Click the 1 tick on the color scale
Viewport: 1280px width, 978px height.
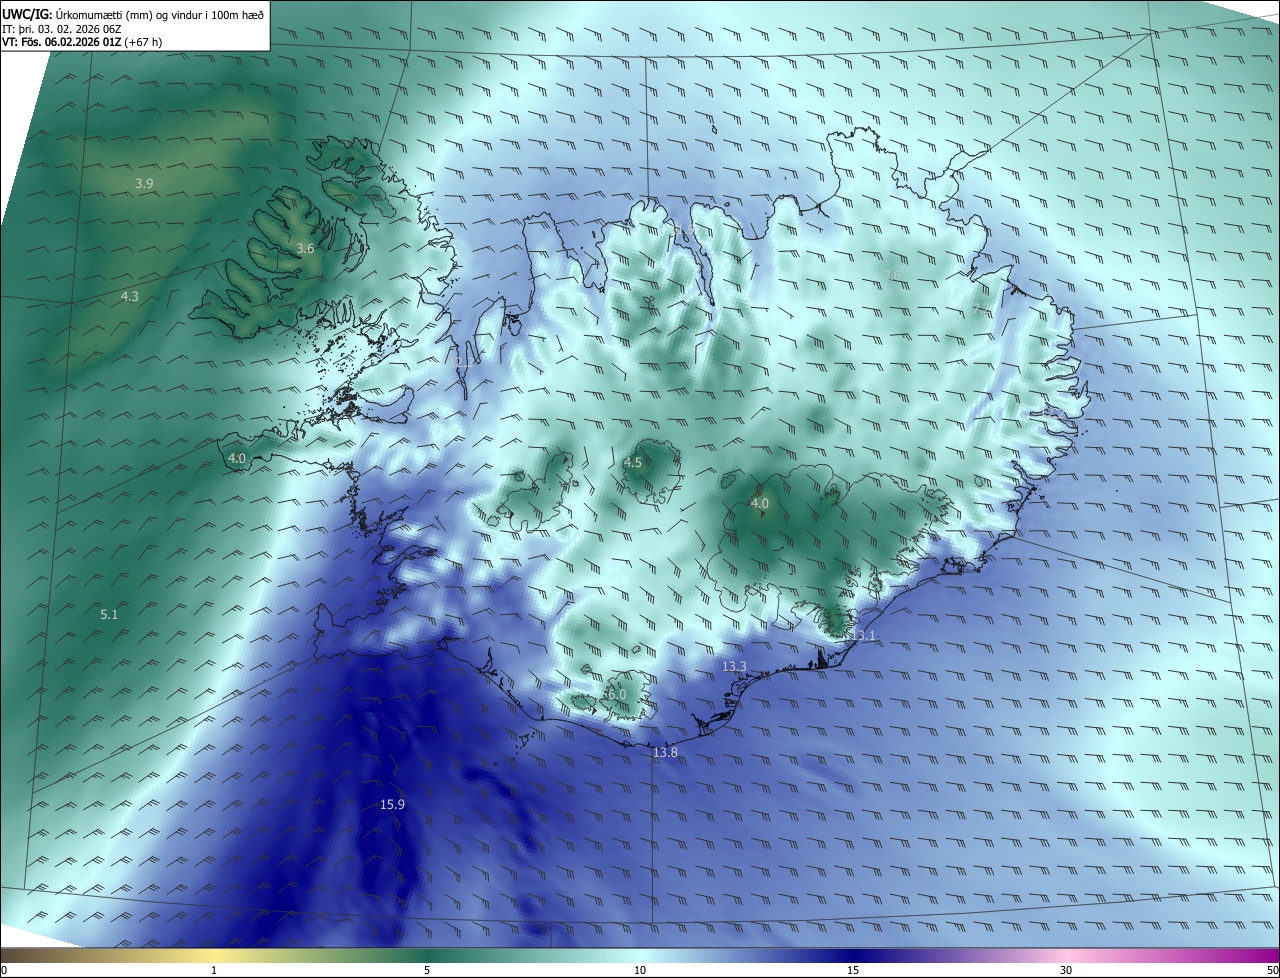click(214, 970)
